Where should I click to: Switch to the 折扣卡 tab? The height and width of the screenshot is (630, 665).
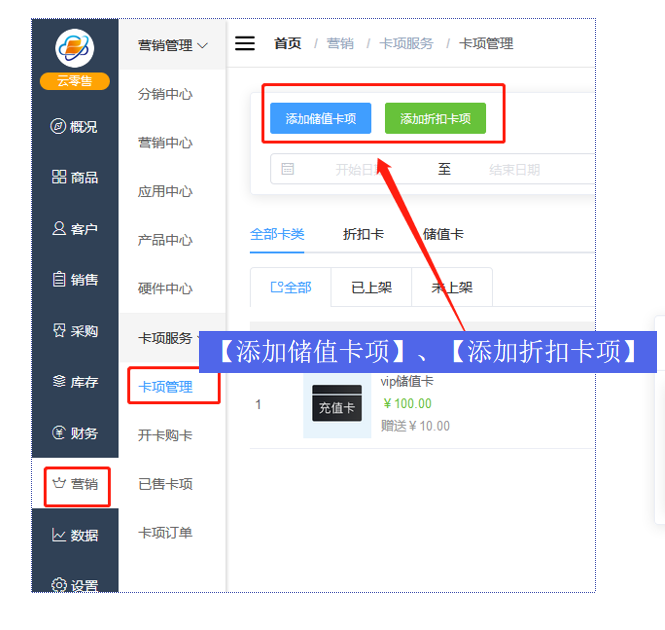(x=363, y=234)
